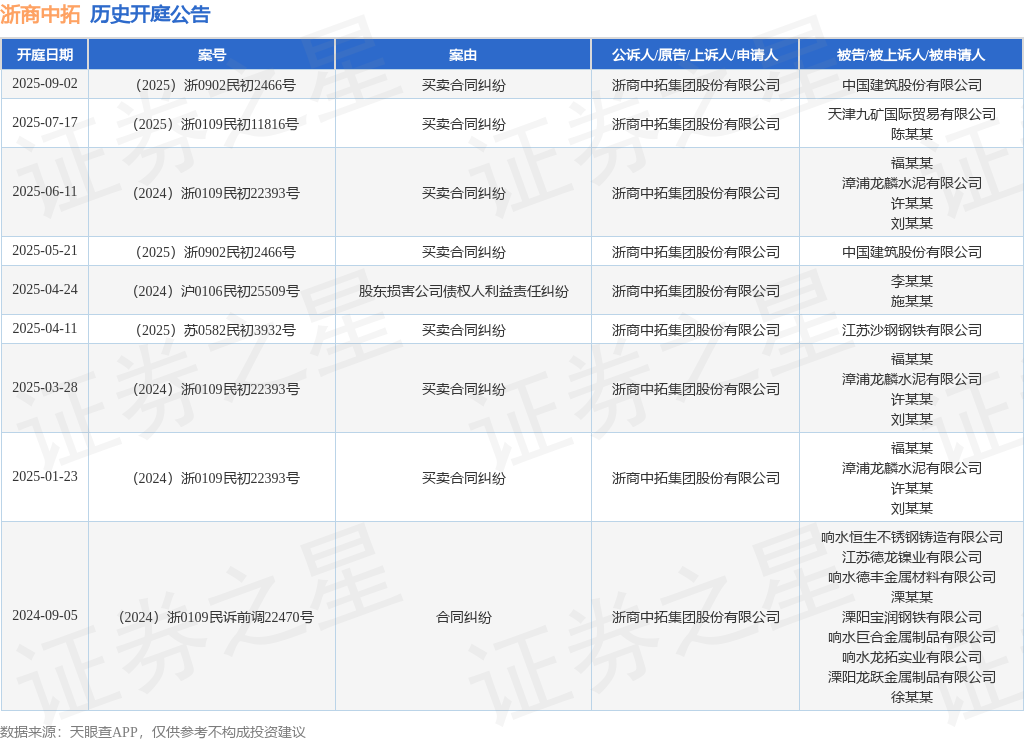
Task: Click defendant 江苏德龙镍业有限公司
Action: pos(911,557)
